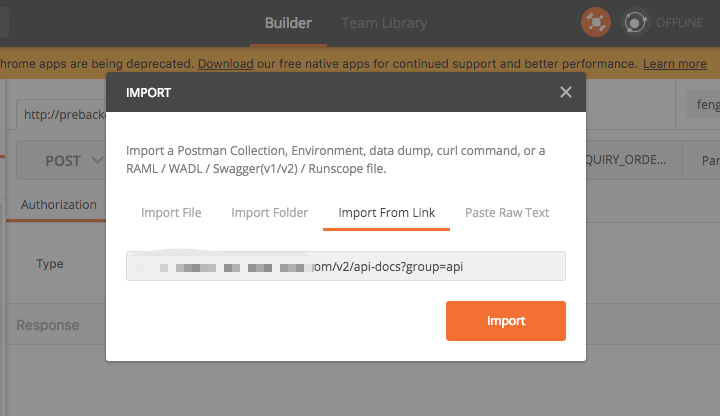Click the sync status orbit icon

point(636,22)
